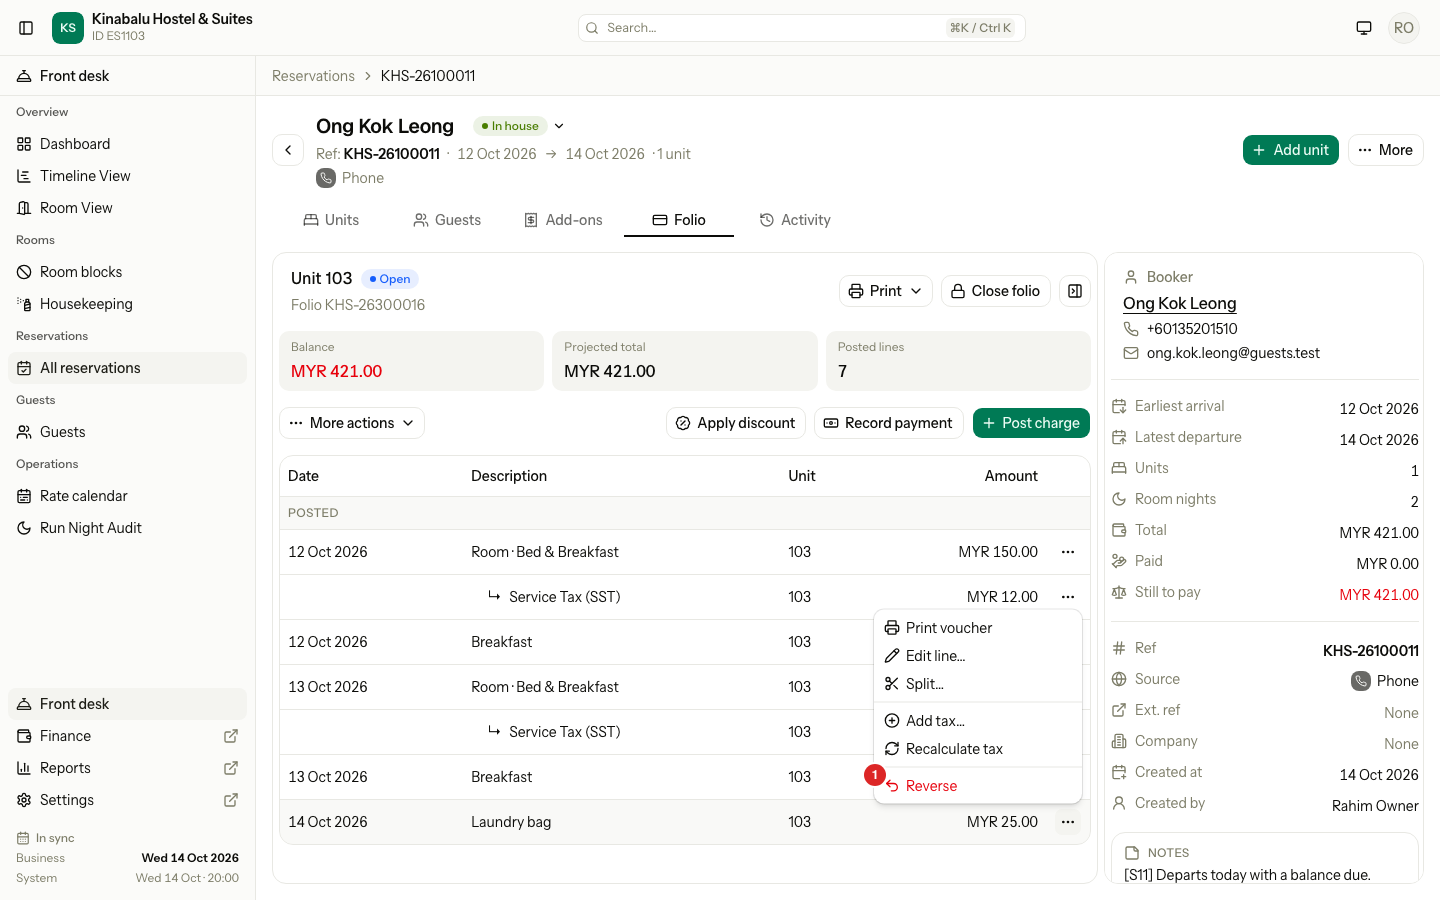Focus the Search input field

(802, 28)
